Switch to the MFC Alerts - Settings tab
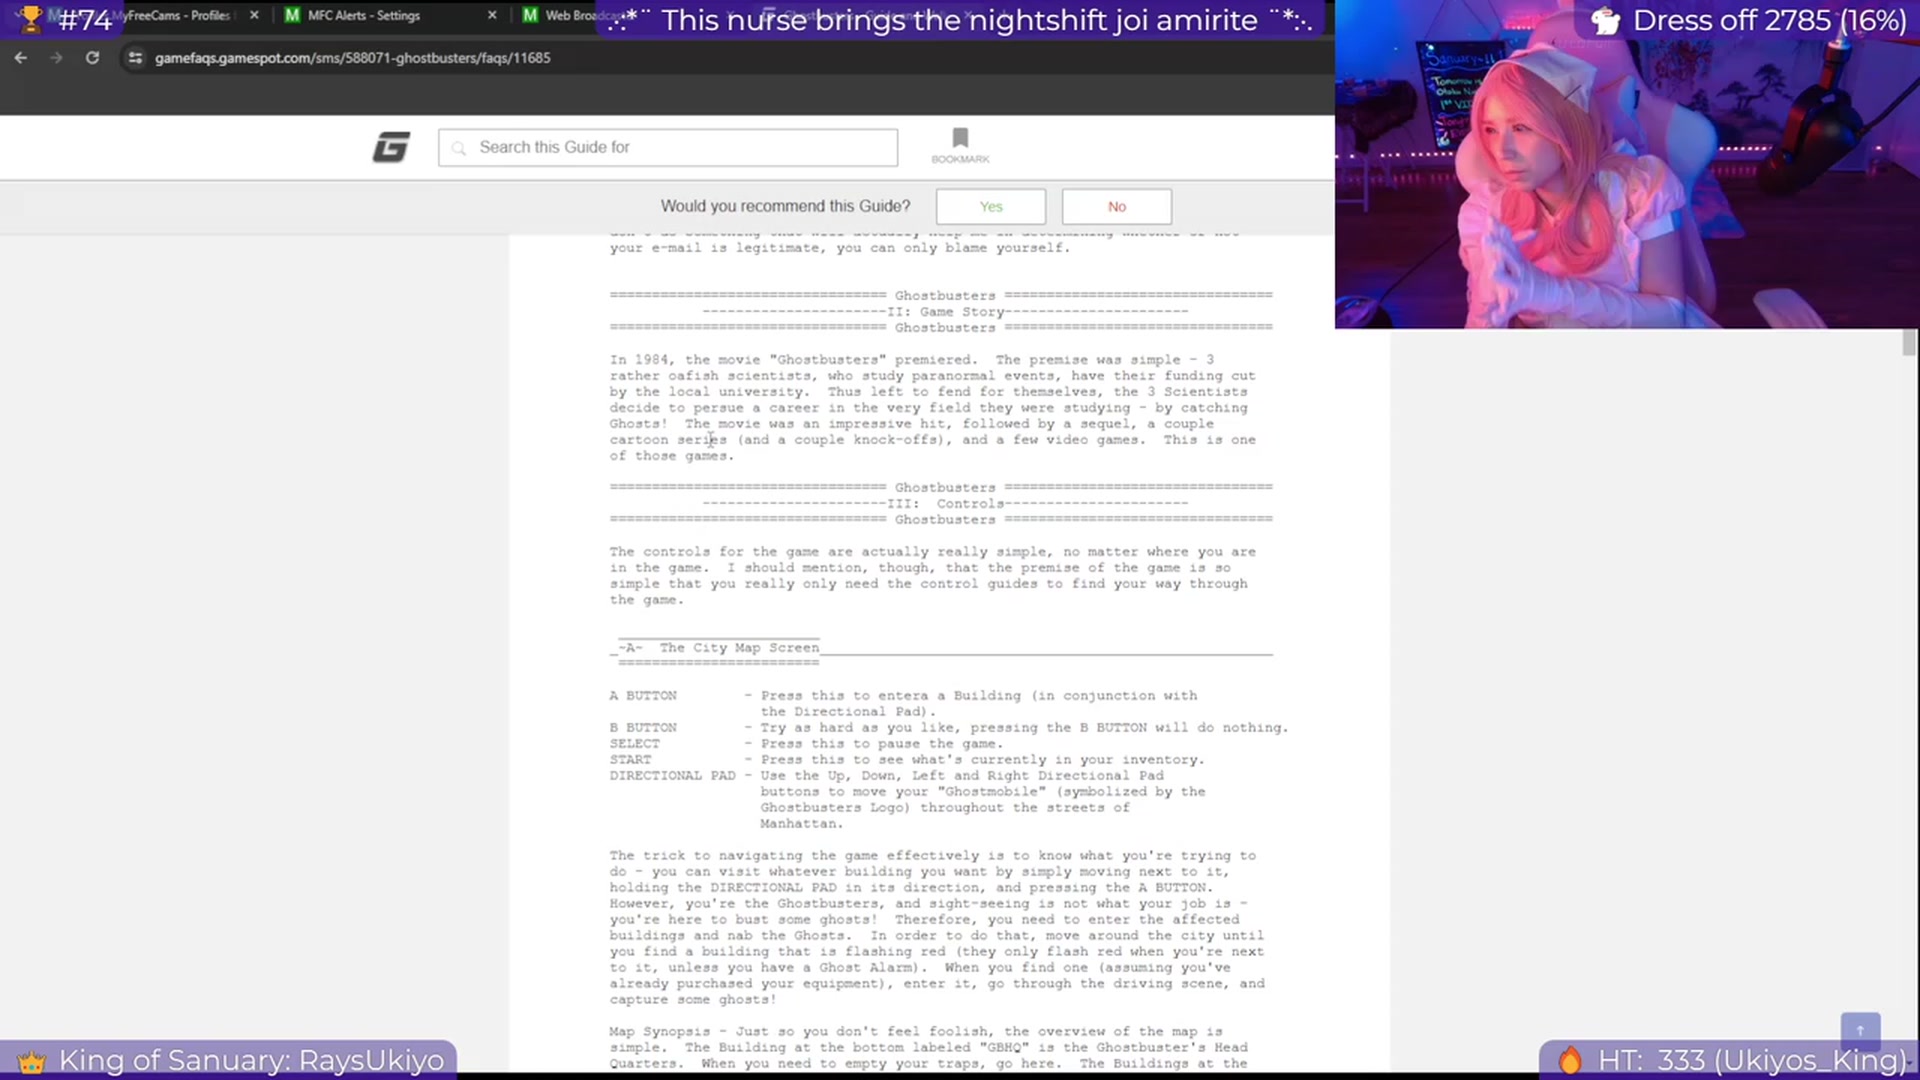 click(x=390, y=15)
